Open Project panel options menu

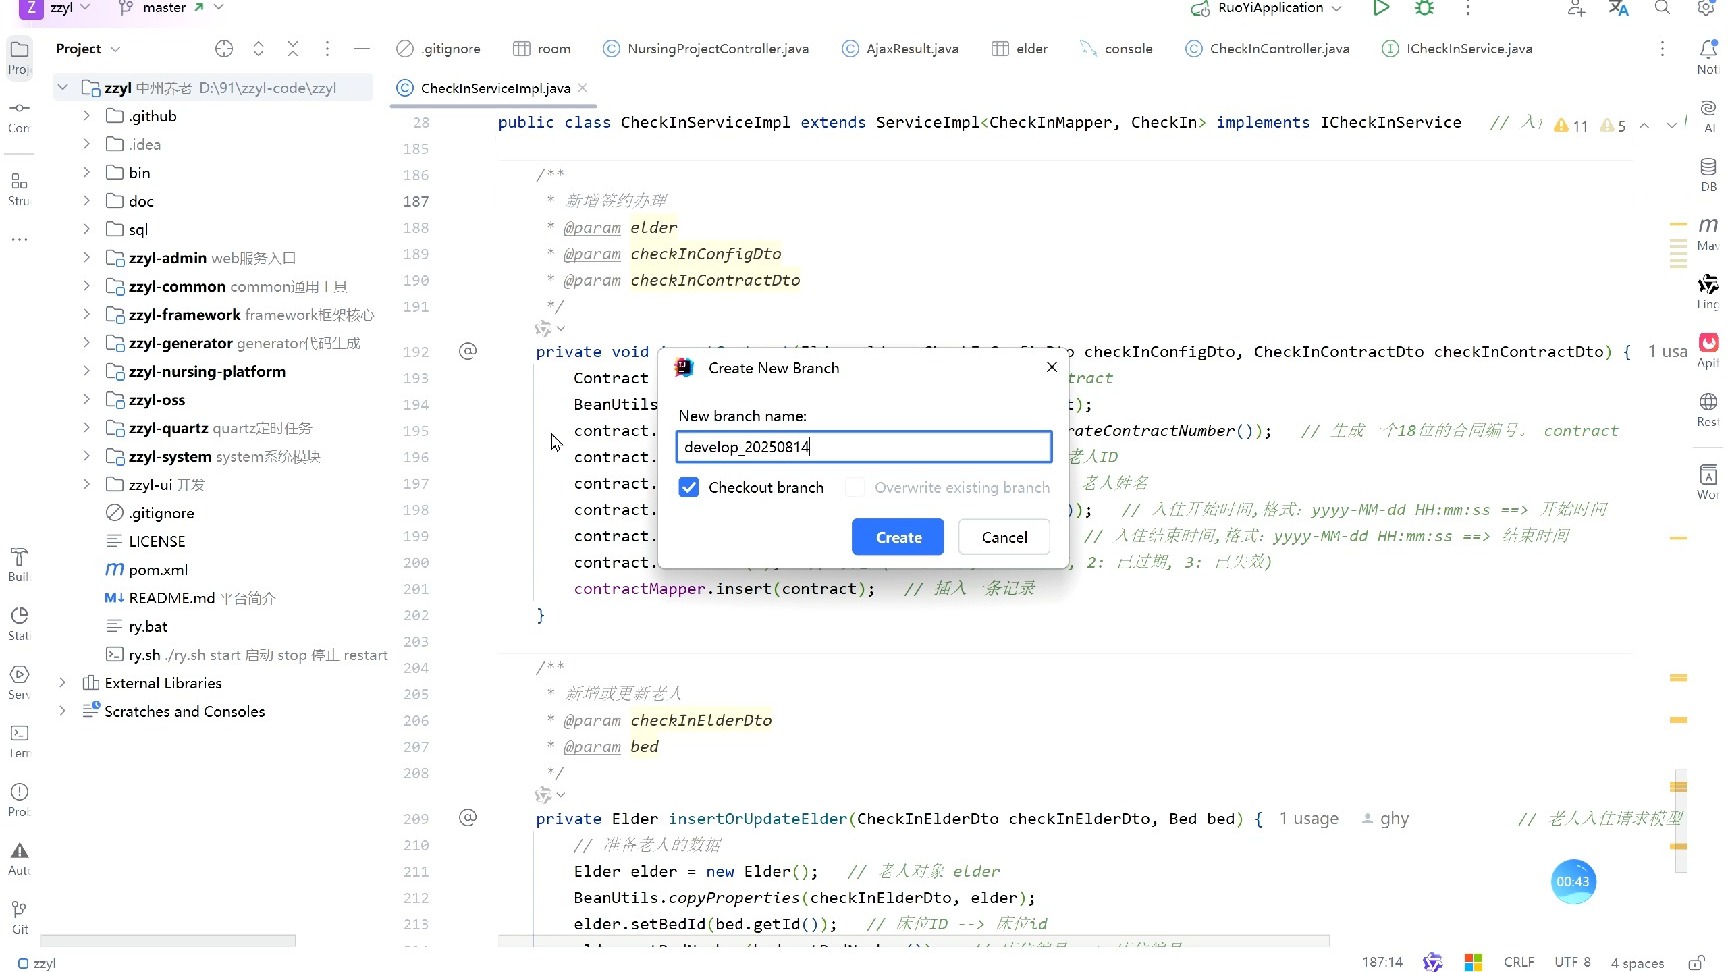327,49
